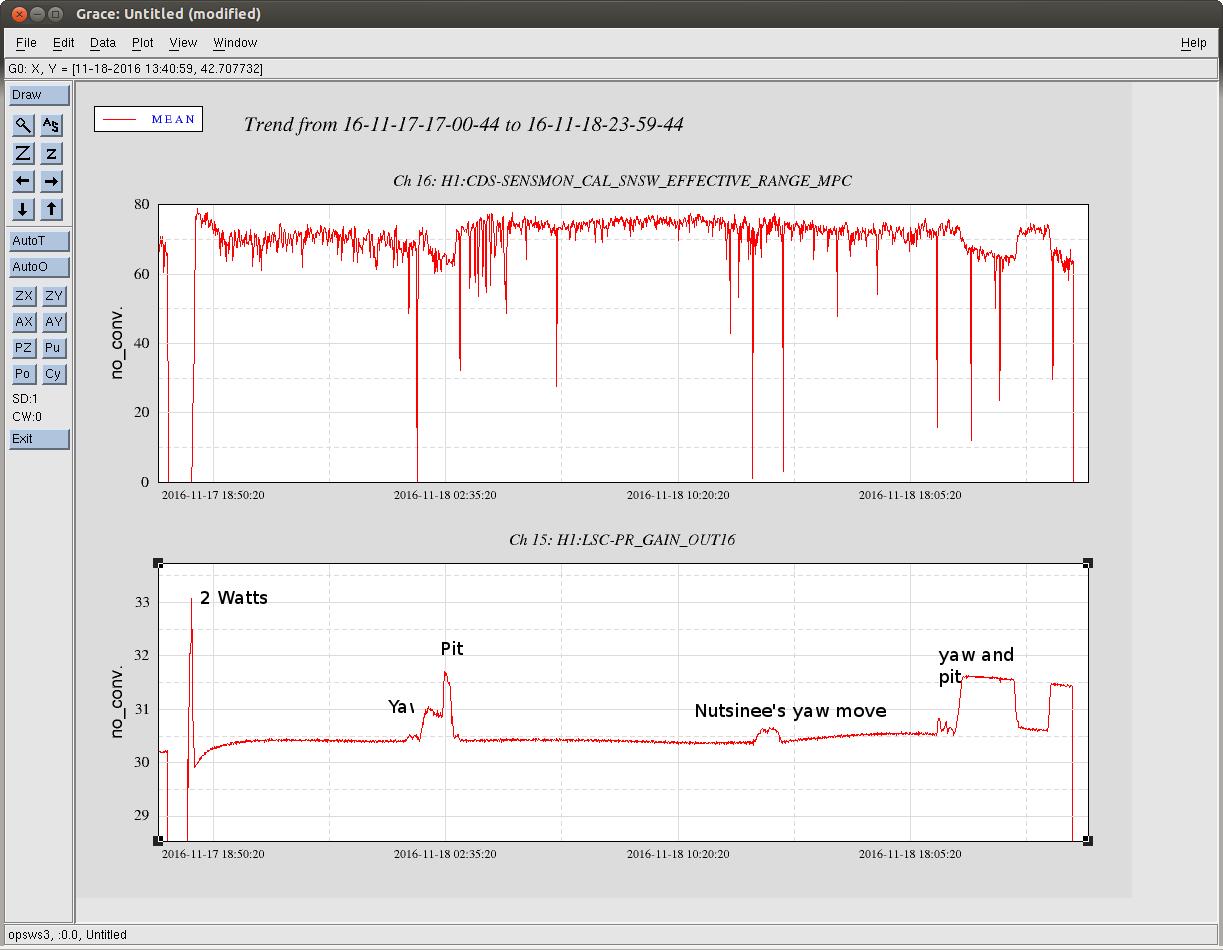Click the Draw redraw button
Image resolution: width=1223 pixels, height=950 pixels.
(39, 95)
